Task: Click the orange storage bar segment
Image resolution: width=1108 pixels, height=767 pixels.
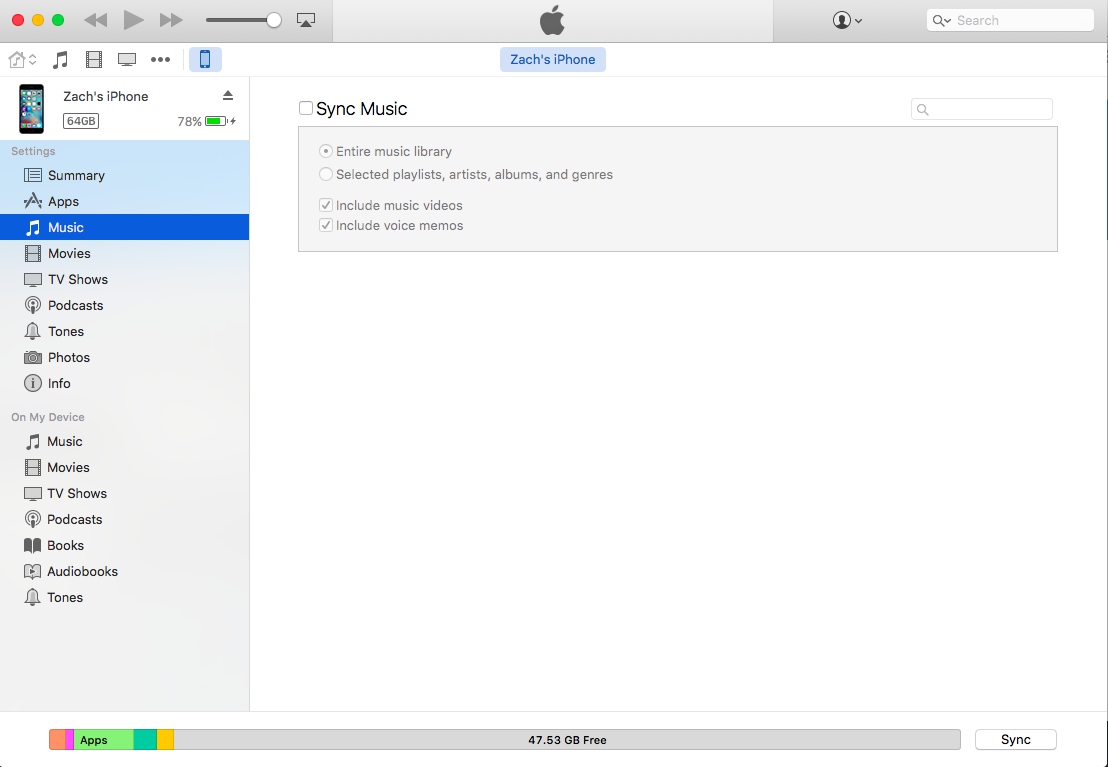Action: coord(57,740)
